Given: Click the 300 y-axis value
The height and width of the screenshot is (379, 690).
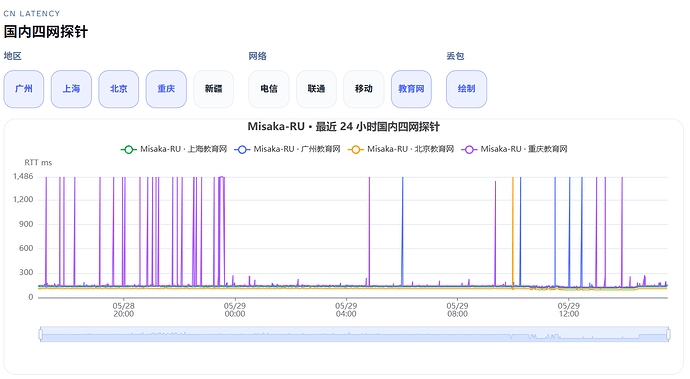Looking at the screenshot, I should point(26,272).
